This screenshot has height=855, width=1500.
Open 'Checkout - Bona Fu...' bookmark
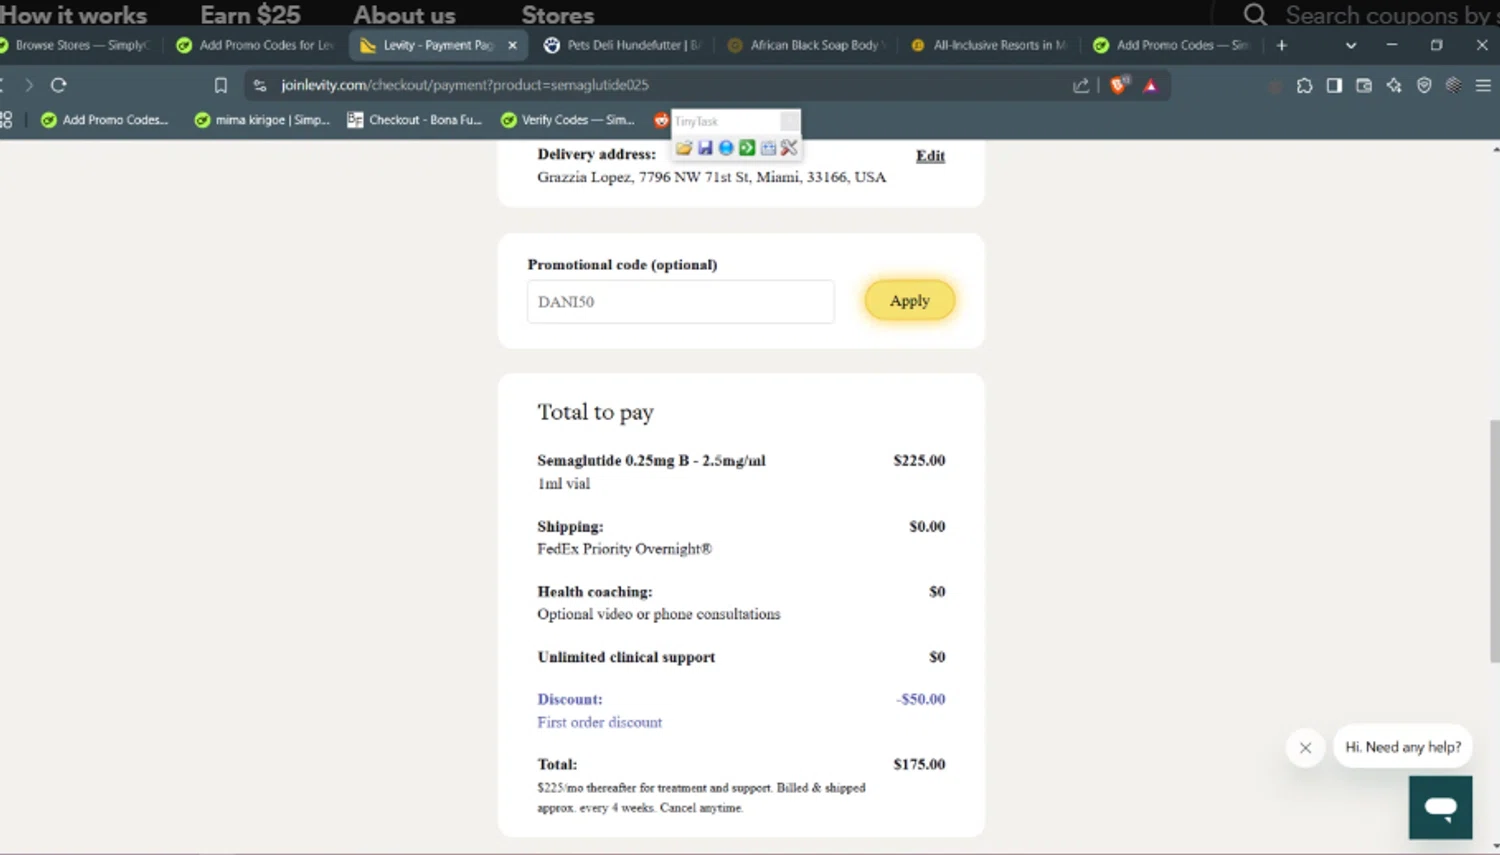click(x=415, y=120)
